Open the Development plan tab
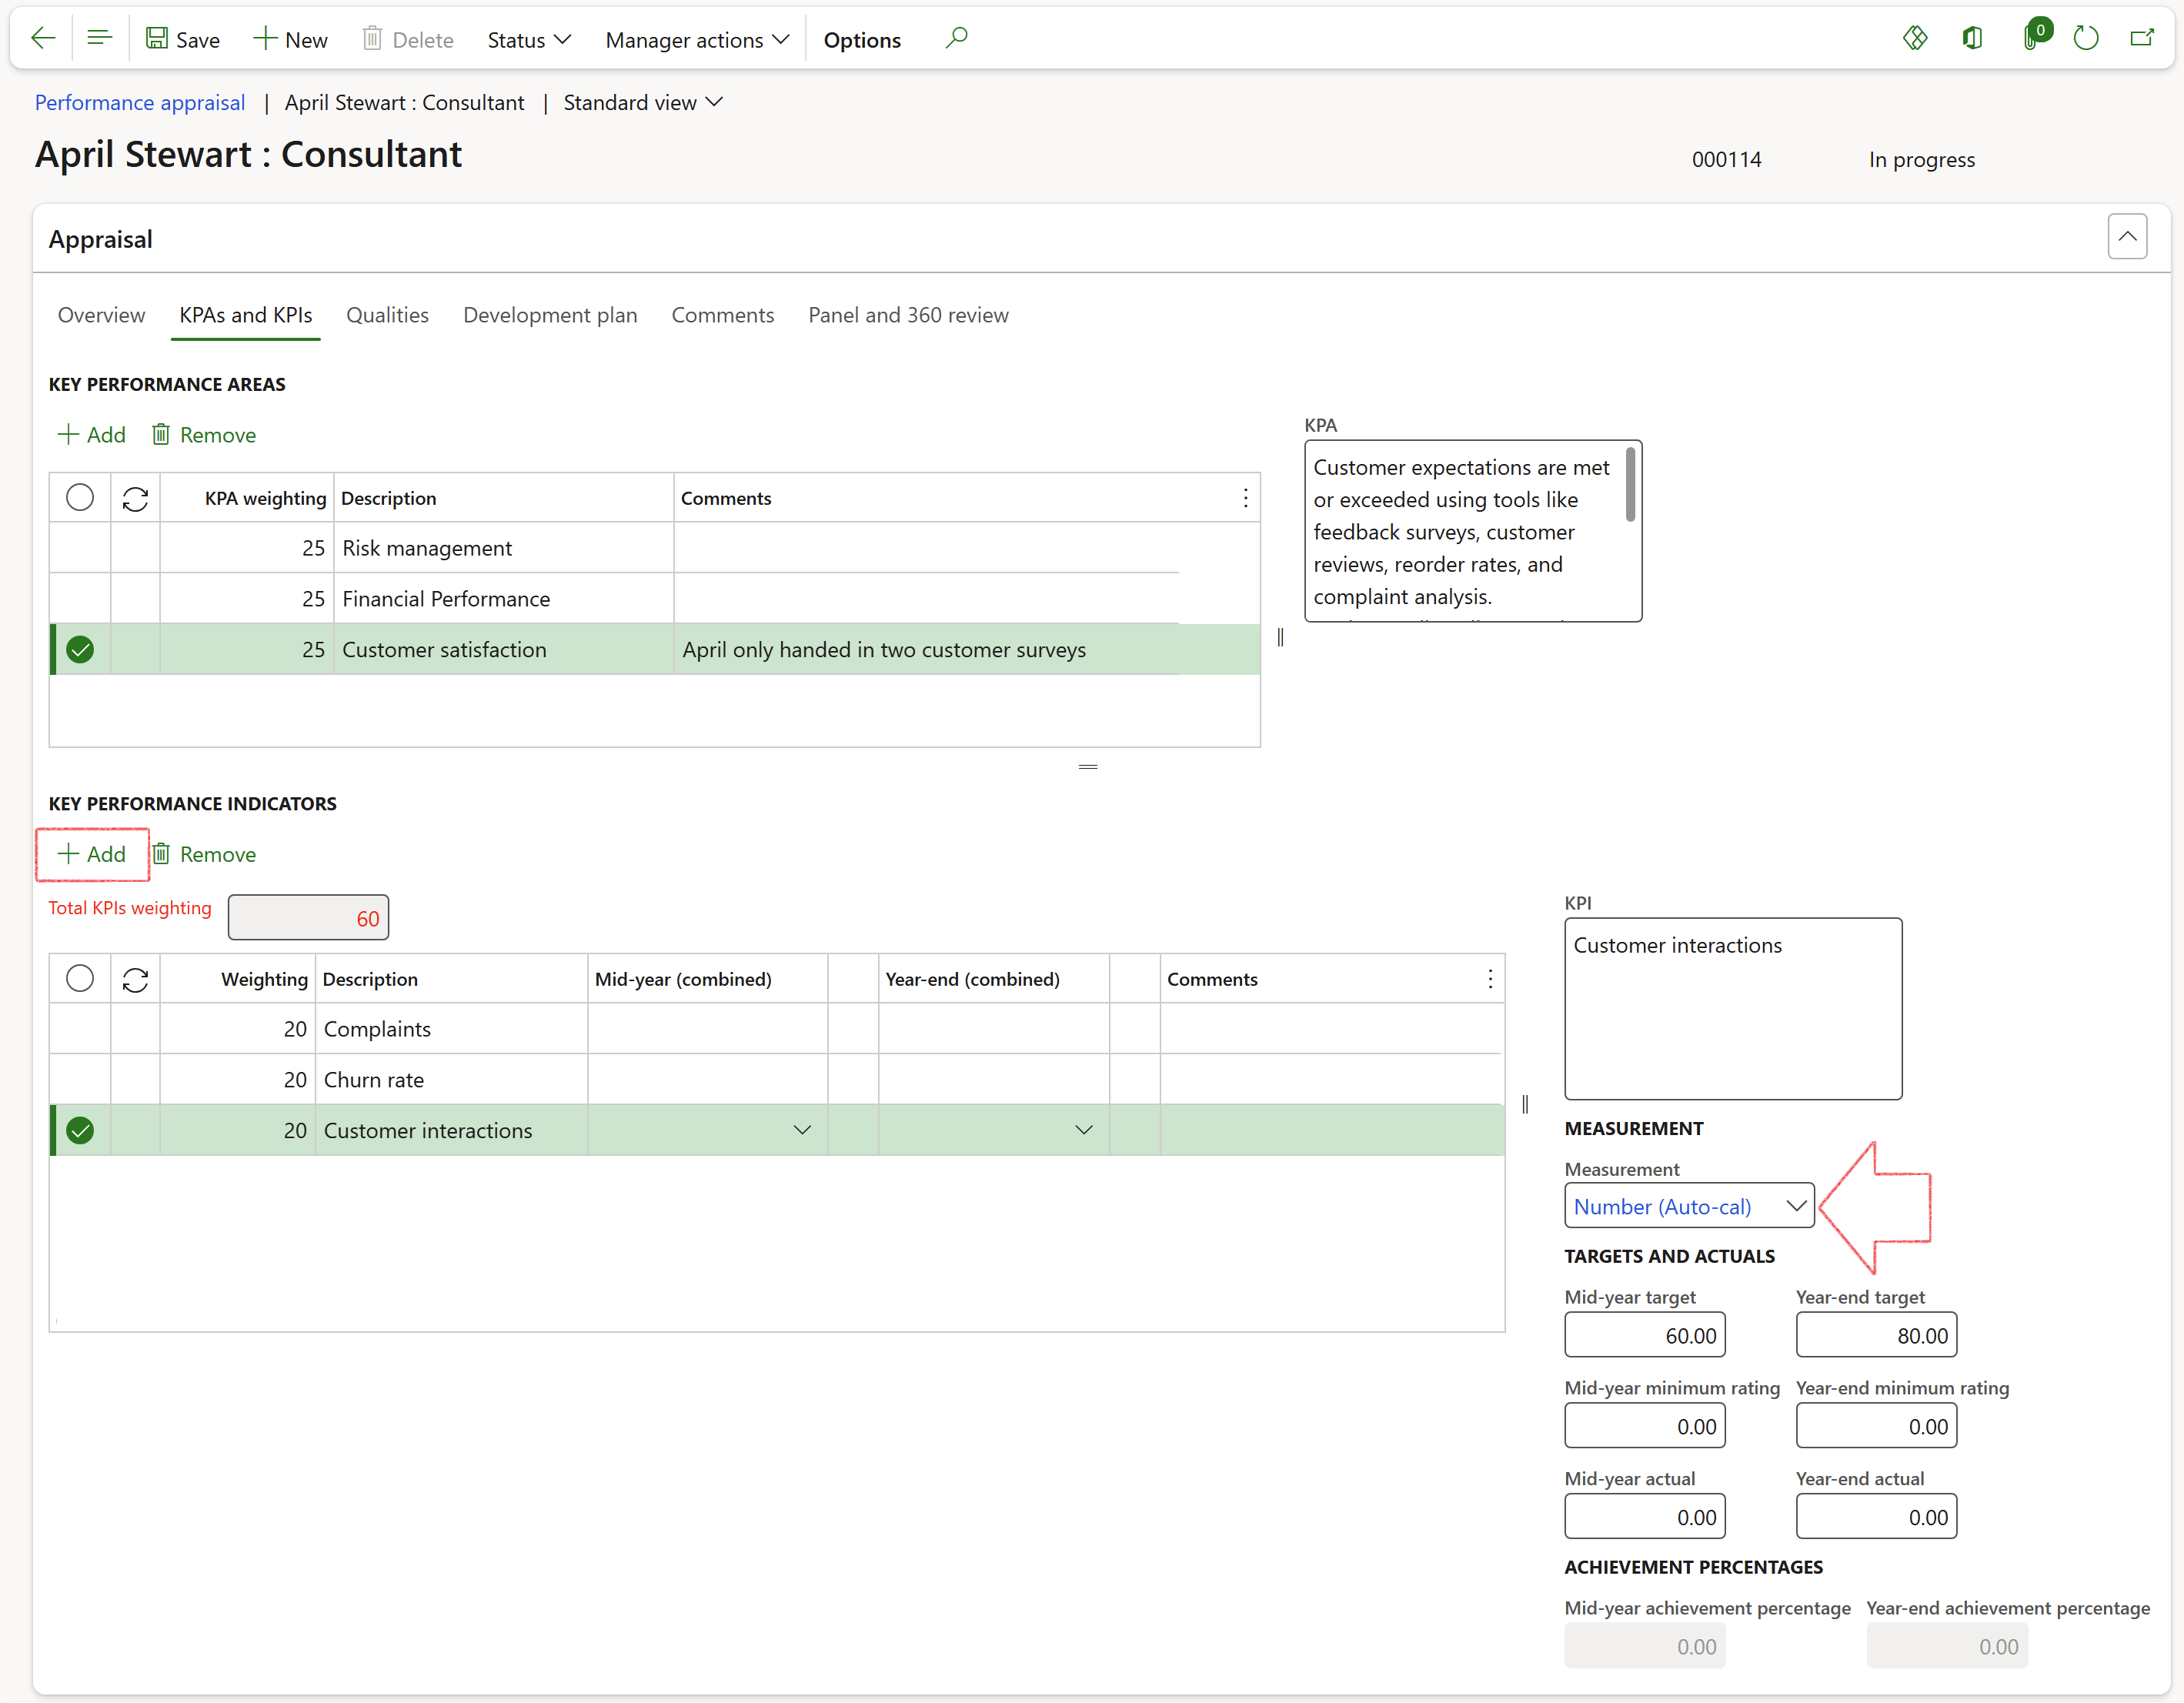This screenshot has height=1703, width=2184. point(550,315)
